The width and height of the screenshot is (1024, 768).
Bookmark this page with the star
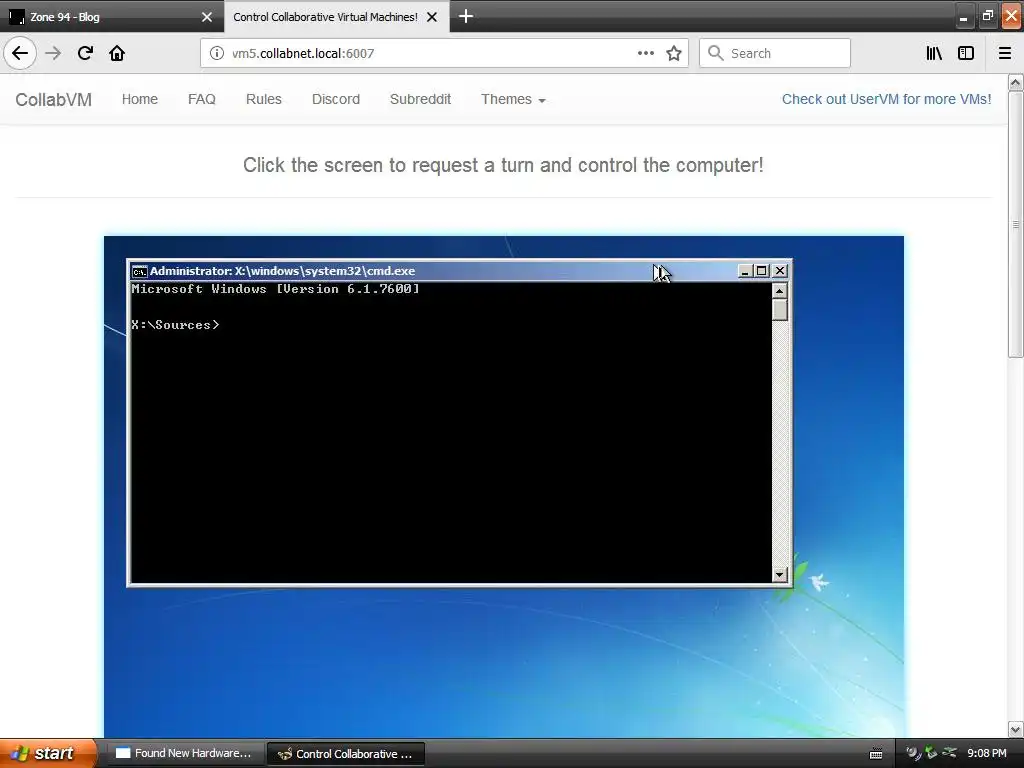pos(674,53)
